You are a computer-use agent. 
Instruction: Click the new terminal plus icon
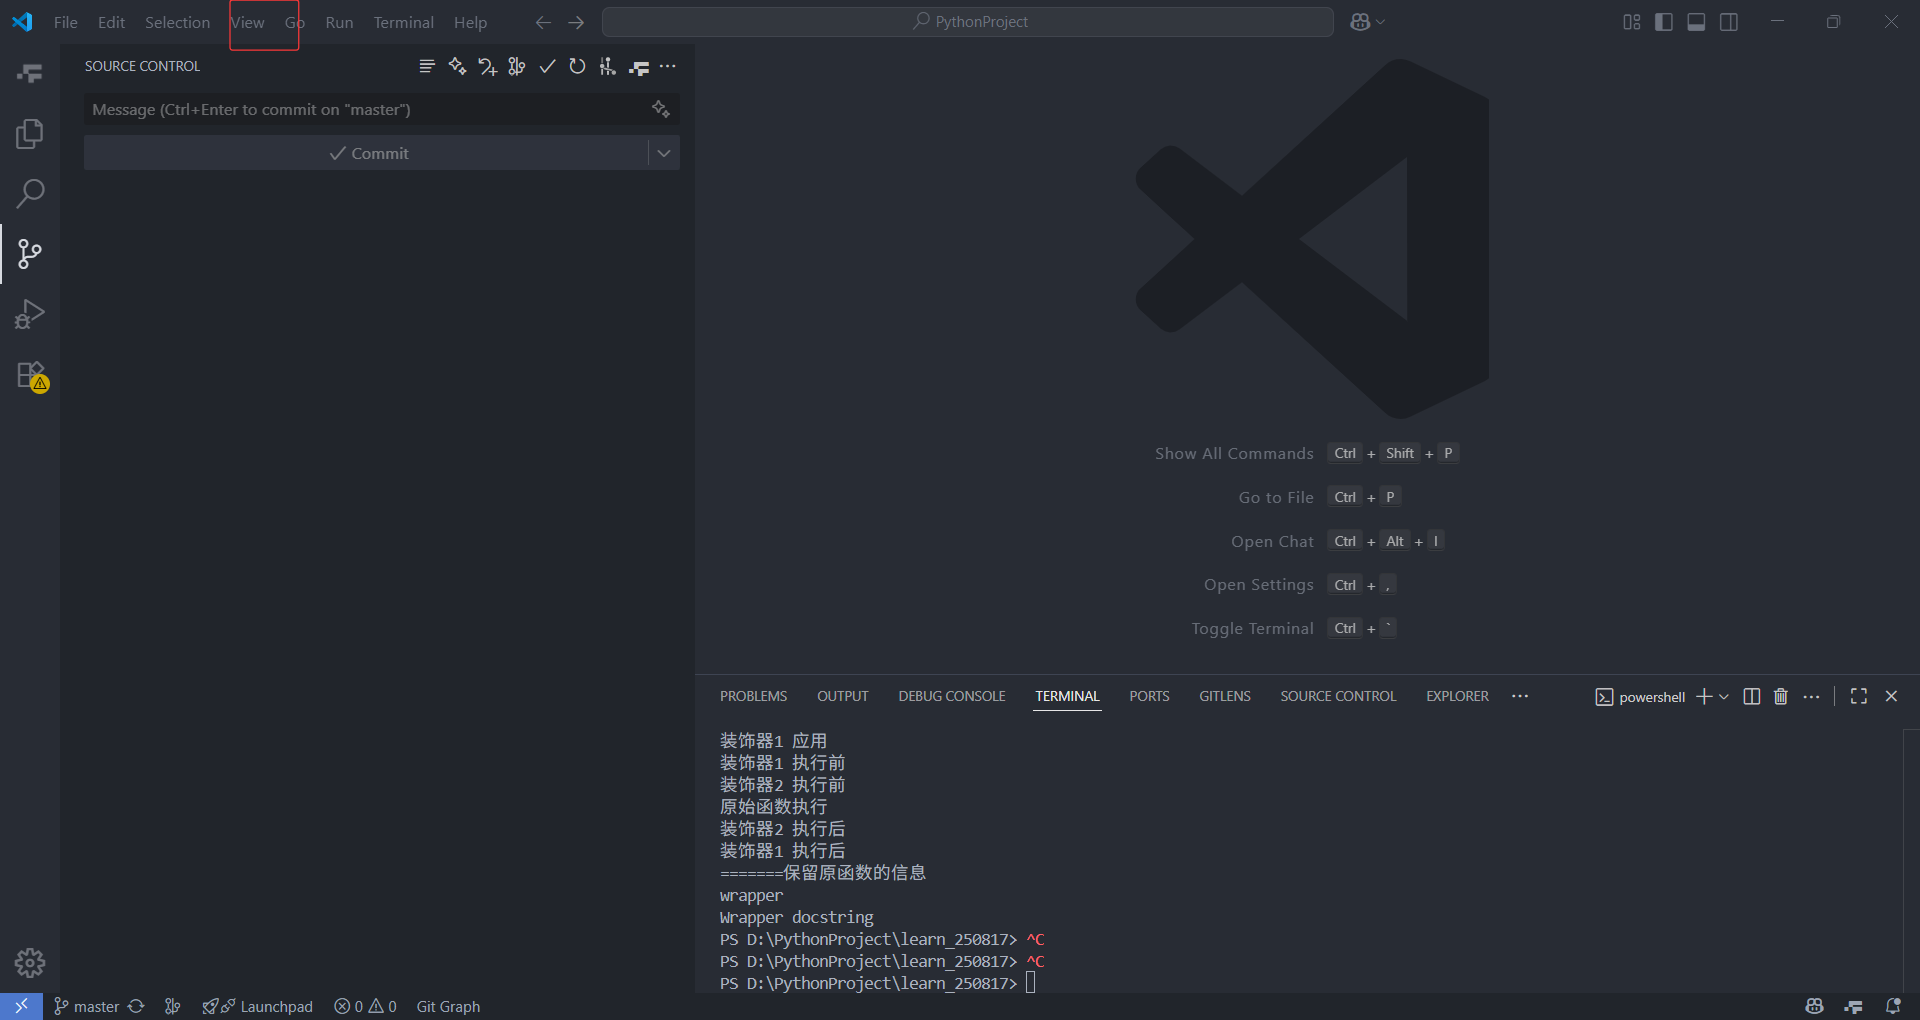[x=1704, y=696]
